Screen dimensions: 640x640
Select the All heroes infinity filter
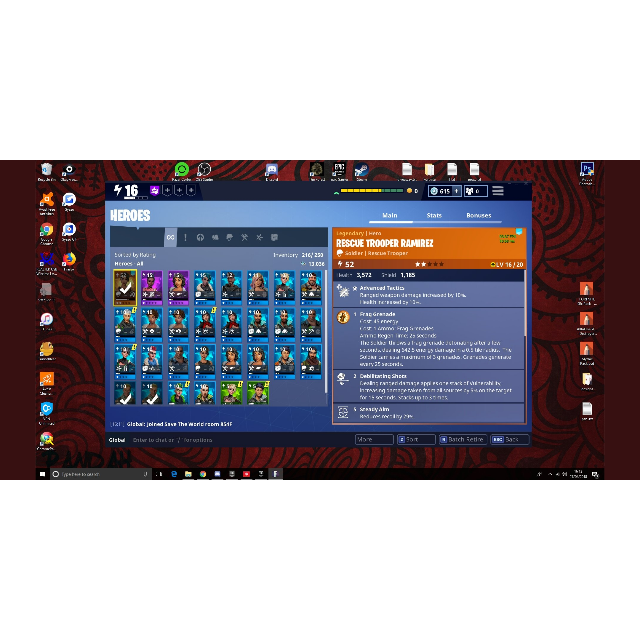pyautogui.click(x=171, y=237)
